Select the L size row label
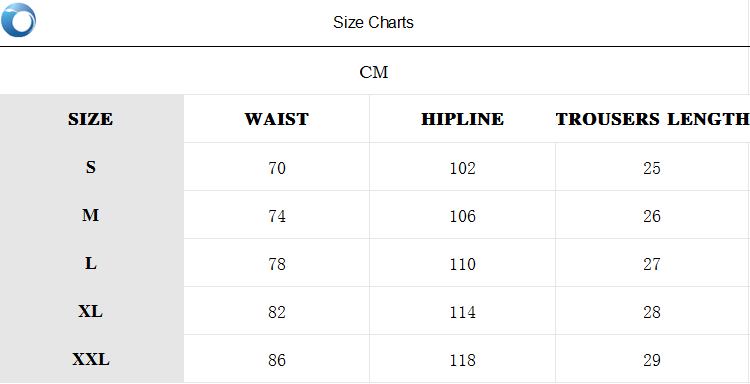The width and height of the screenshot is (750, 384). pos(91,263)
